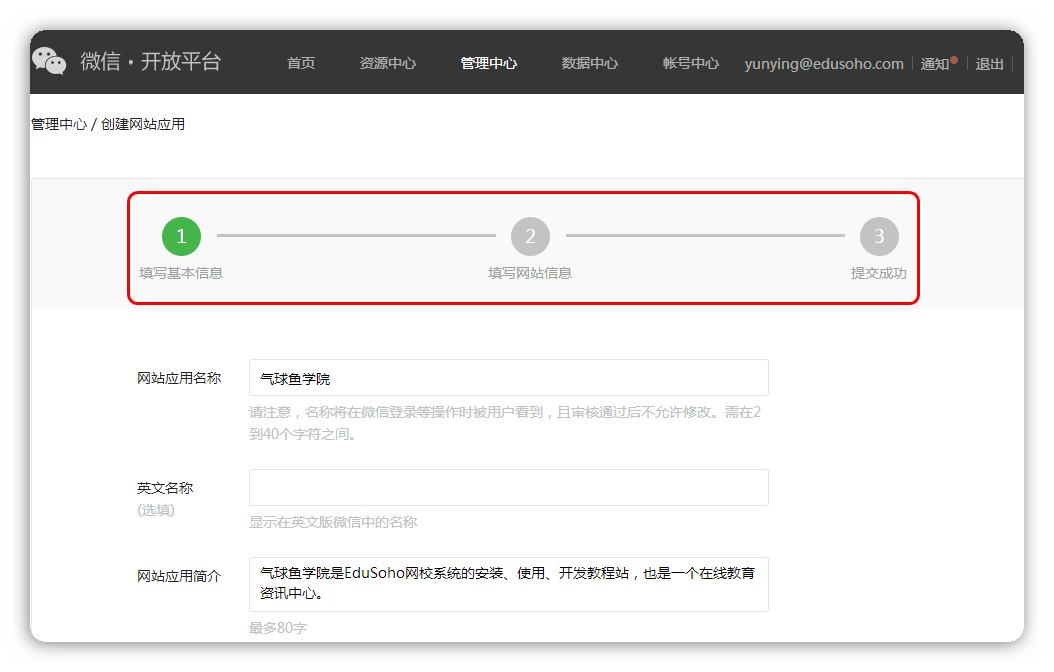The image size is (1054, 672).
Task: Click the empty 英文名称 input field
Action: point(508,488)
